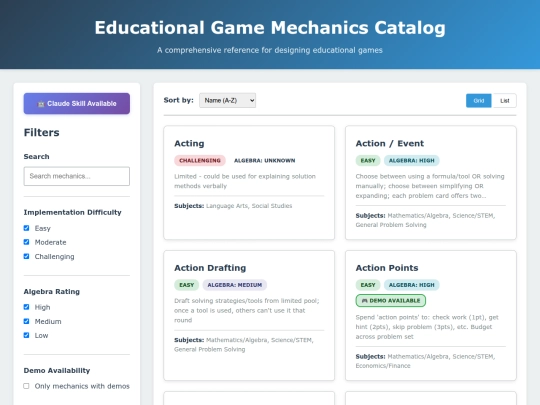The height and width of the screenshot is (405, 540).
Task: Uncheck the Low algebra rating checkbox
Action: tap(27, 335)
